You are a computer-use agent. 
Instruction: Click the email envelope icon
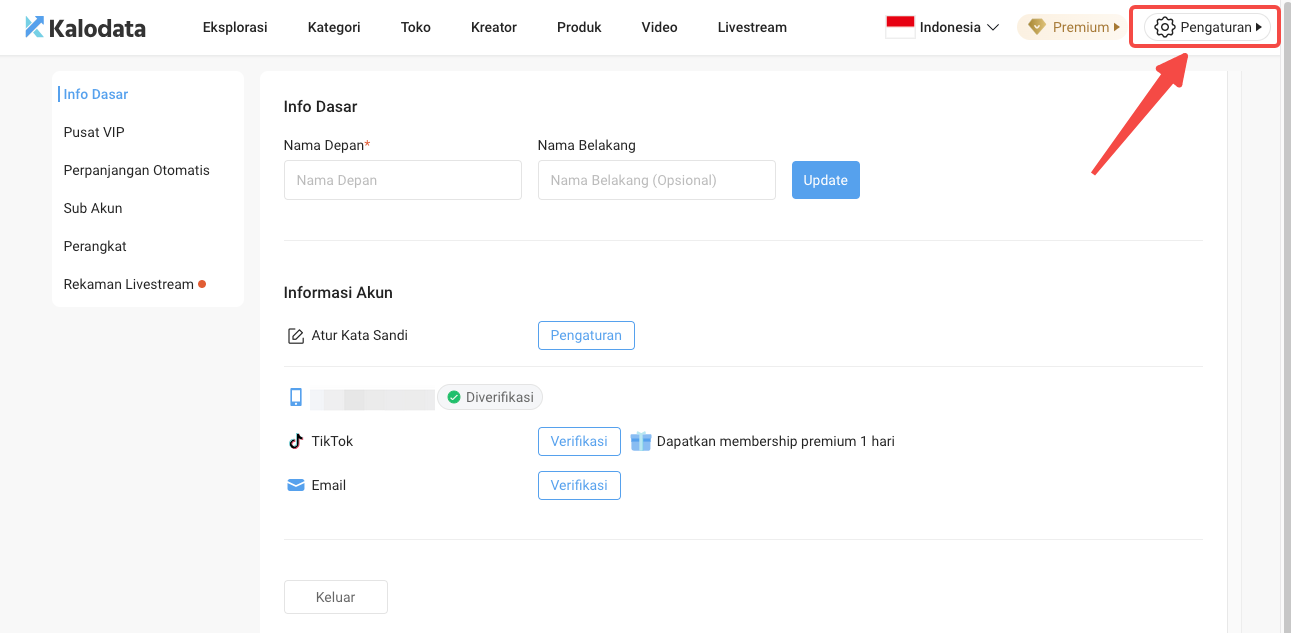pos(295,485)
